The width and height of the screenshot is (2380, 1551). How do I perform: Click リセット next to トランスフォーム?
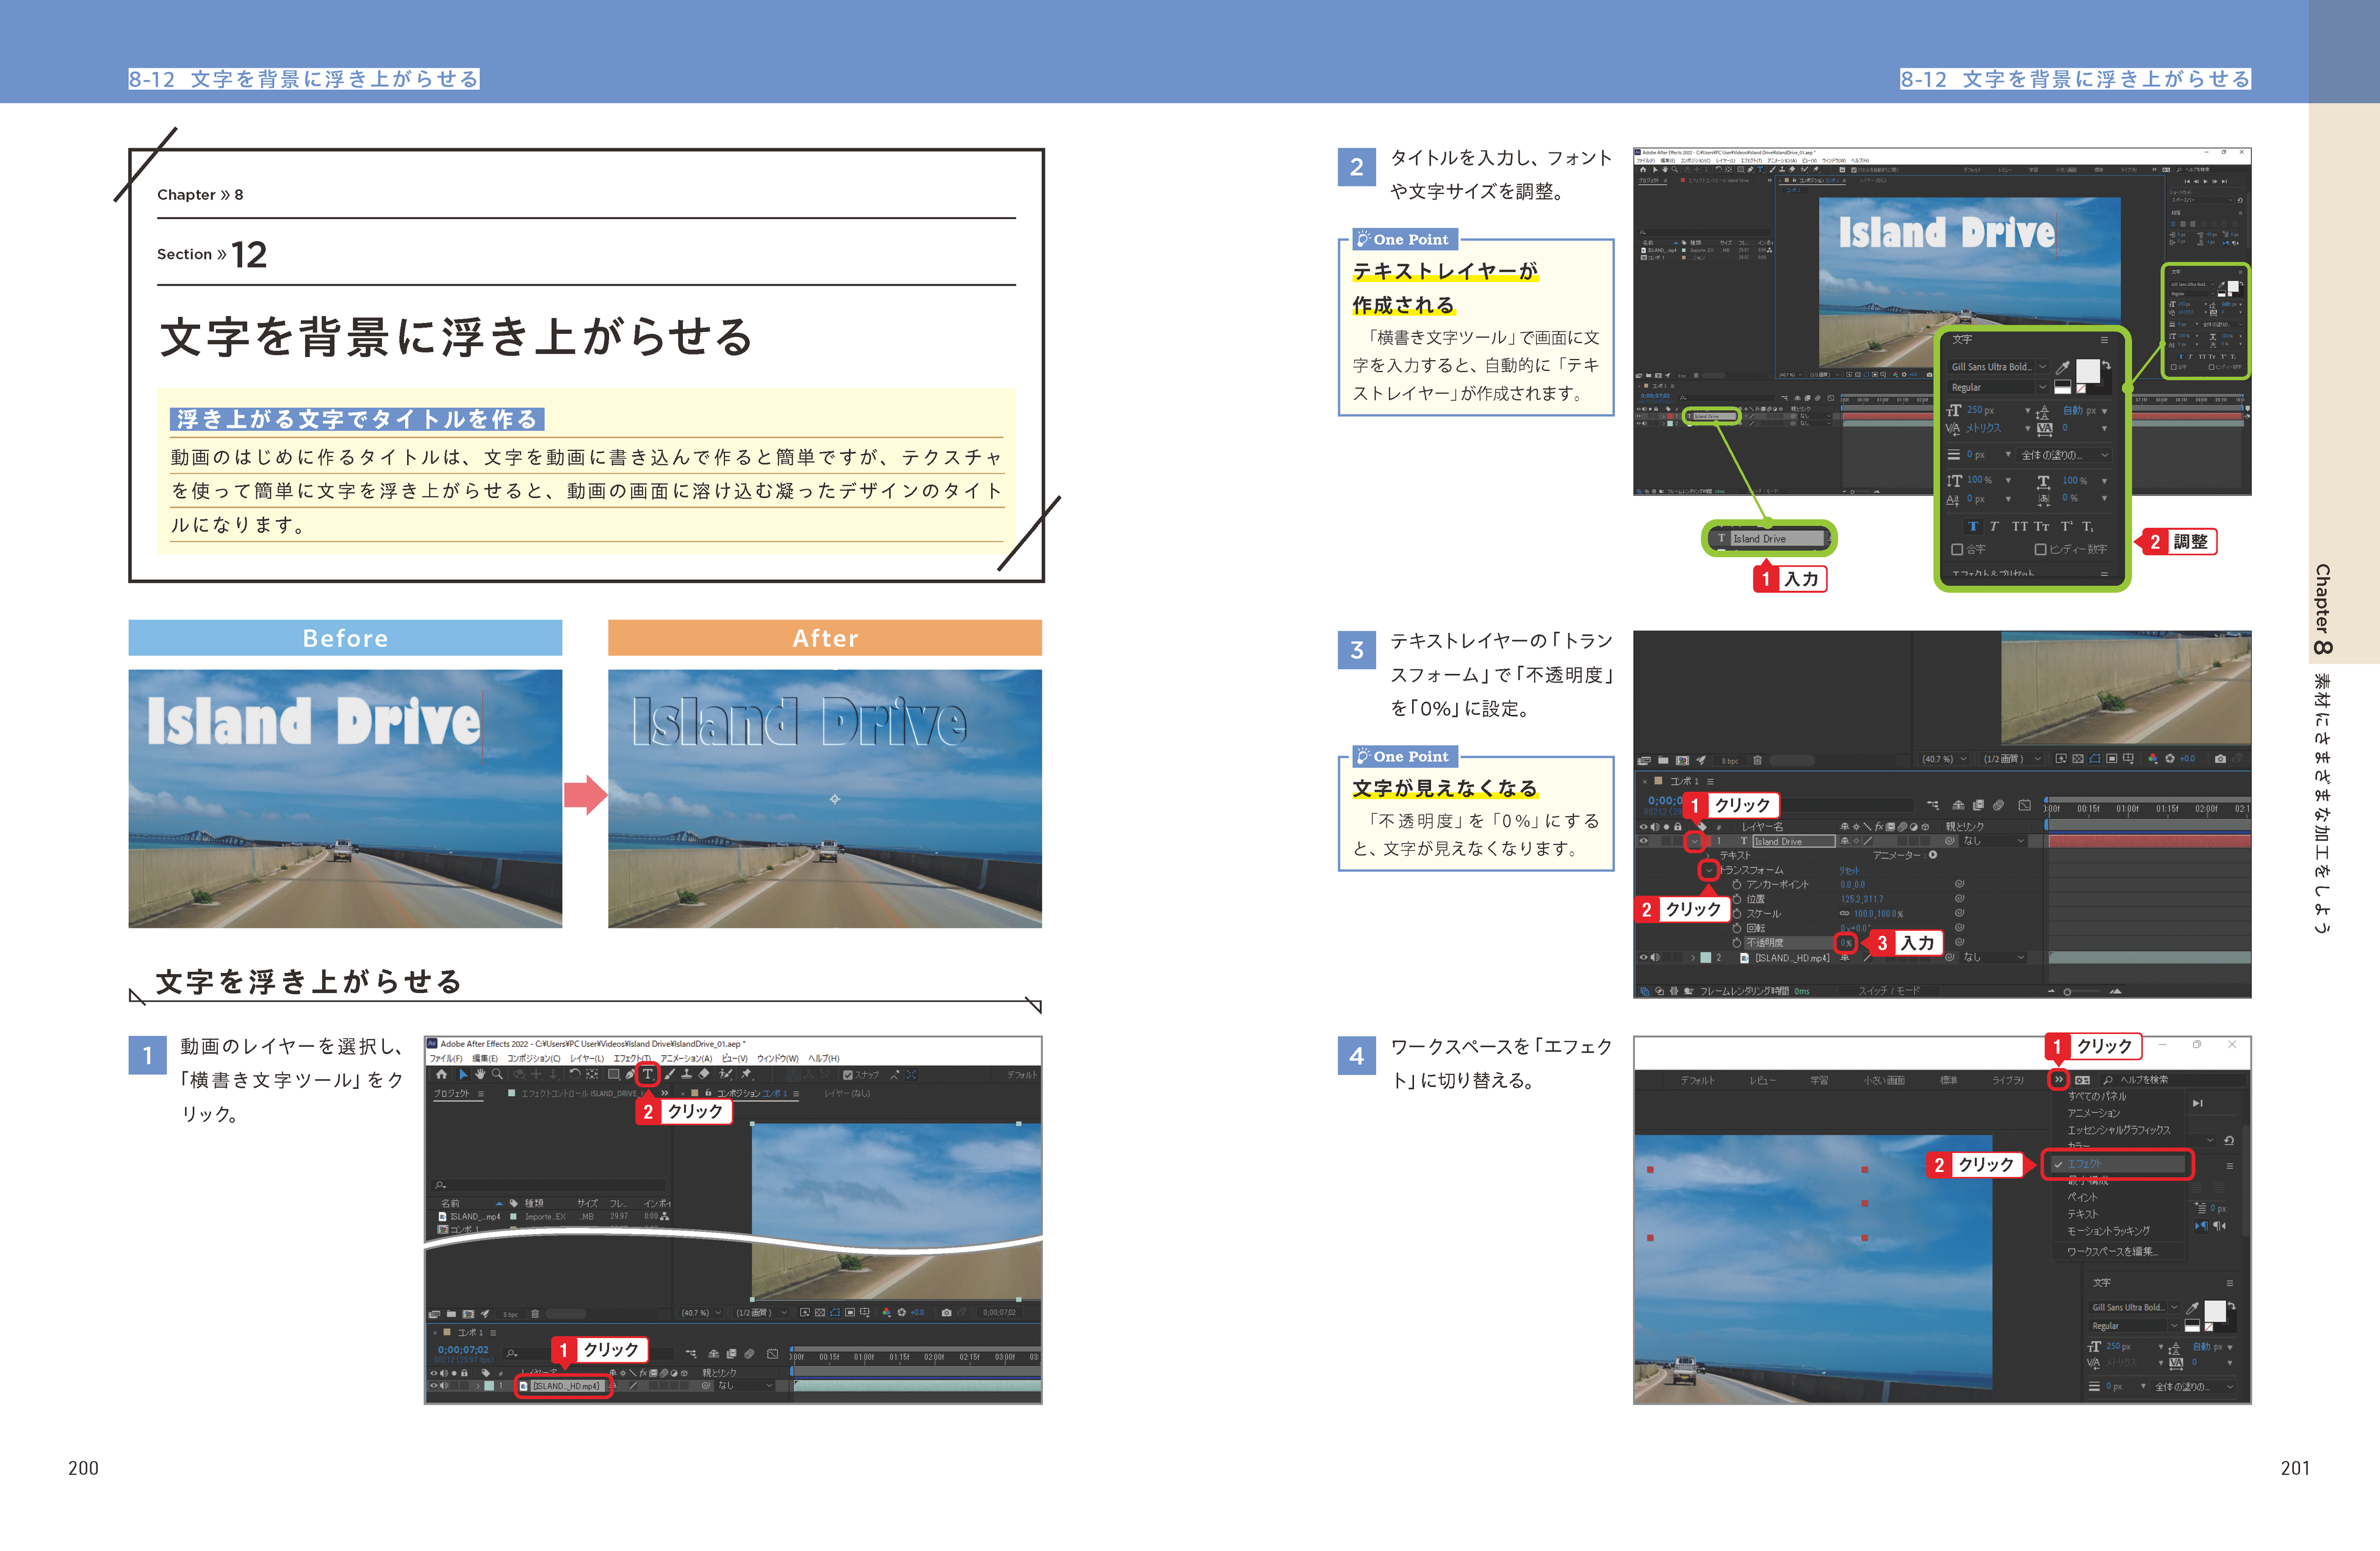click(x=1849, y=871)
